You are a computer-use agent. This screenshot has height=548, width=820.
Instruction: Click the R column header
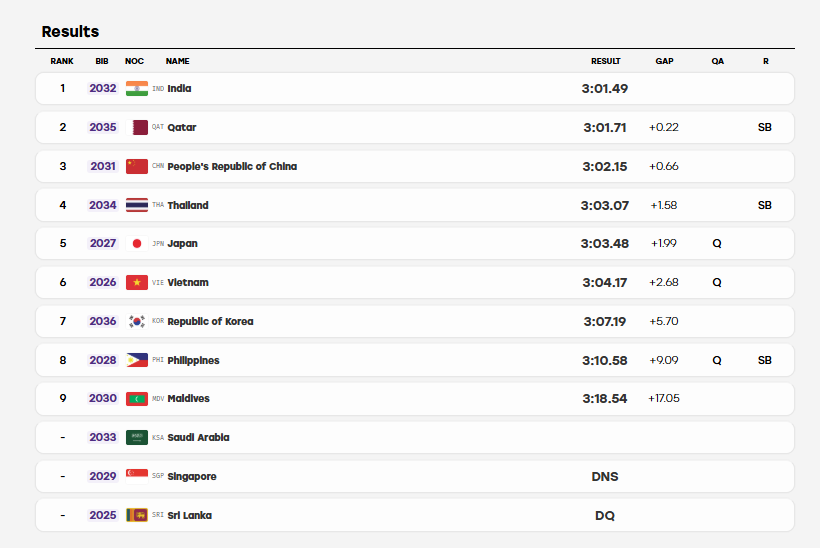(x=766, y=61)
